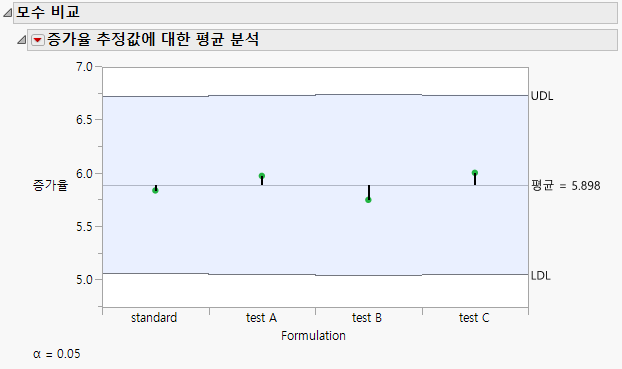622x369 pixels.
Task: Click the test A axis label
Action: (x=261, y=318)
